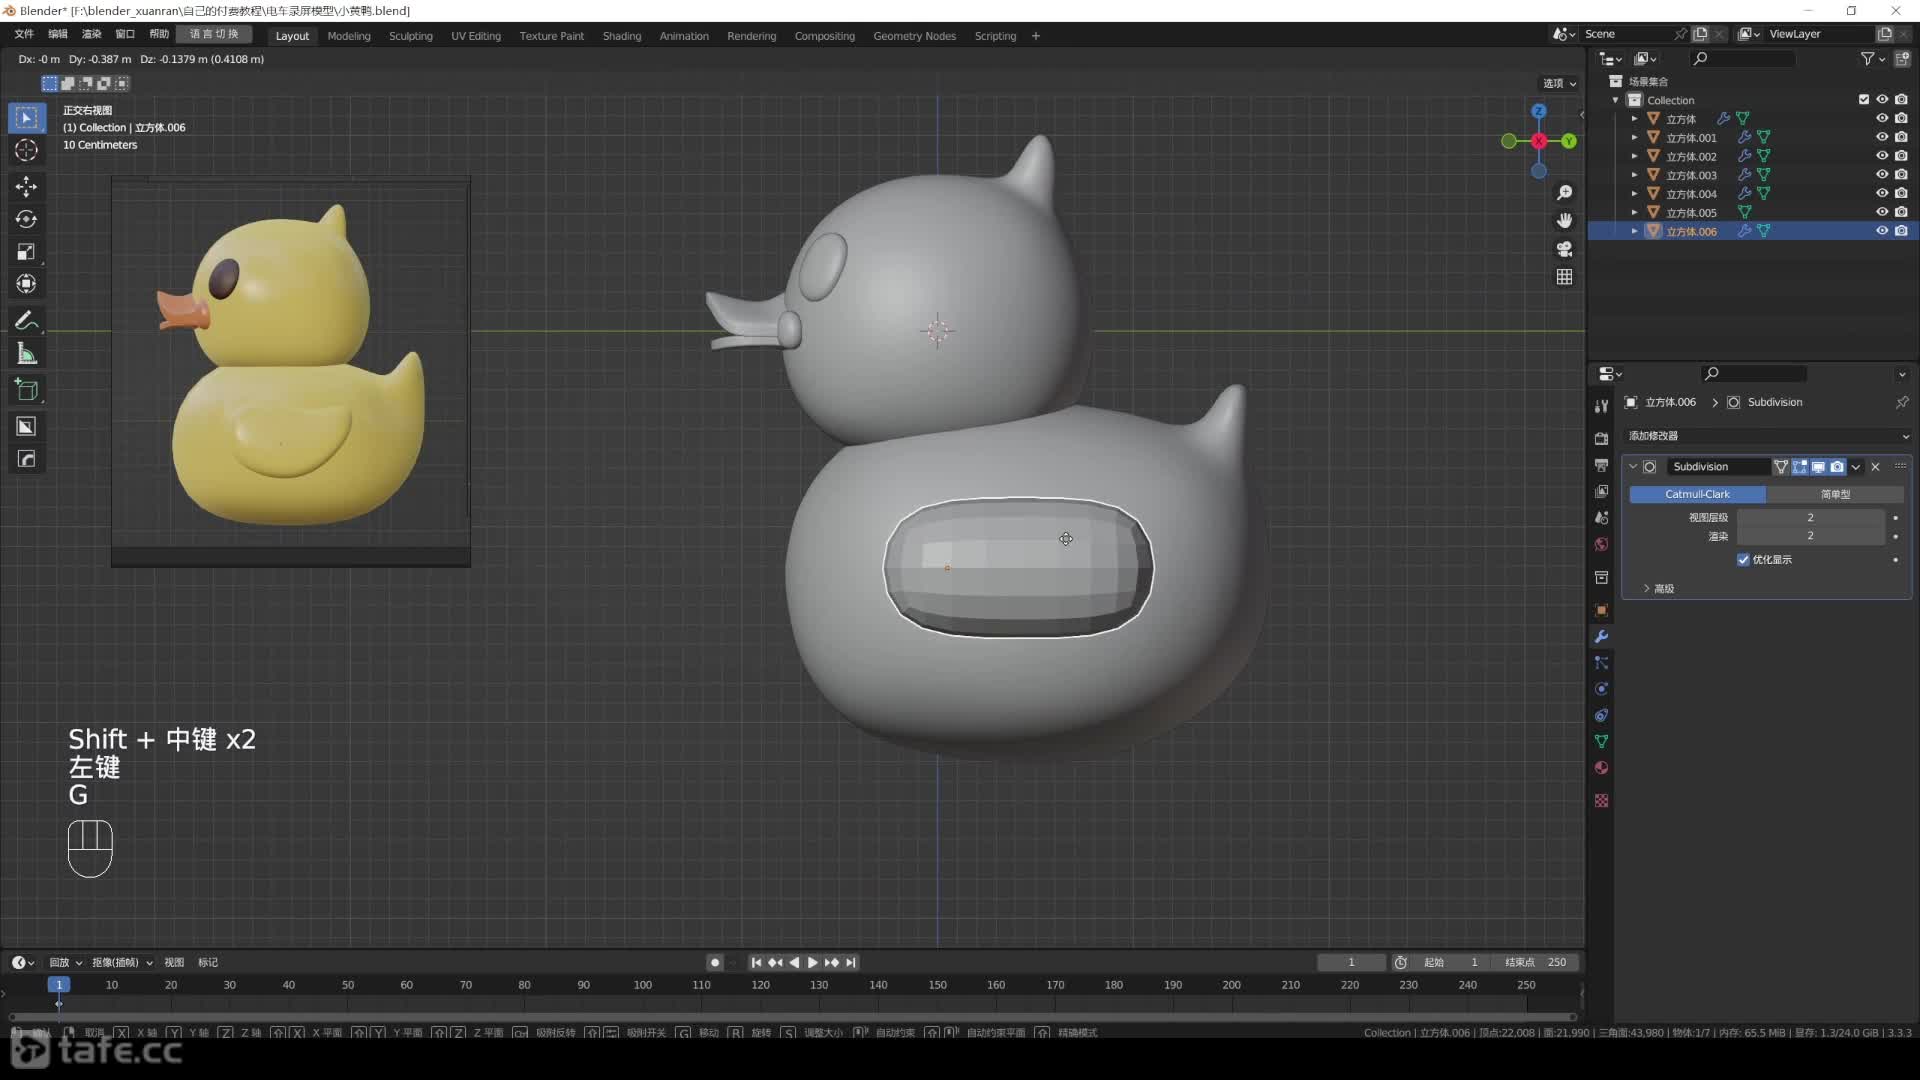Open the Physics properties tab
This screenshot has height=1080, width=1920.
tap(1601, 689)
